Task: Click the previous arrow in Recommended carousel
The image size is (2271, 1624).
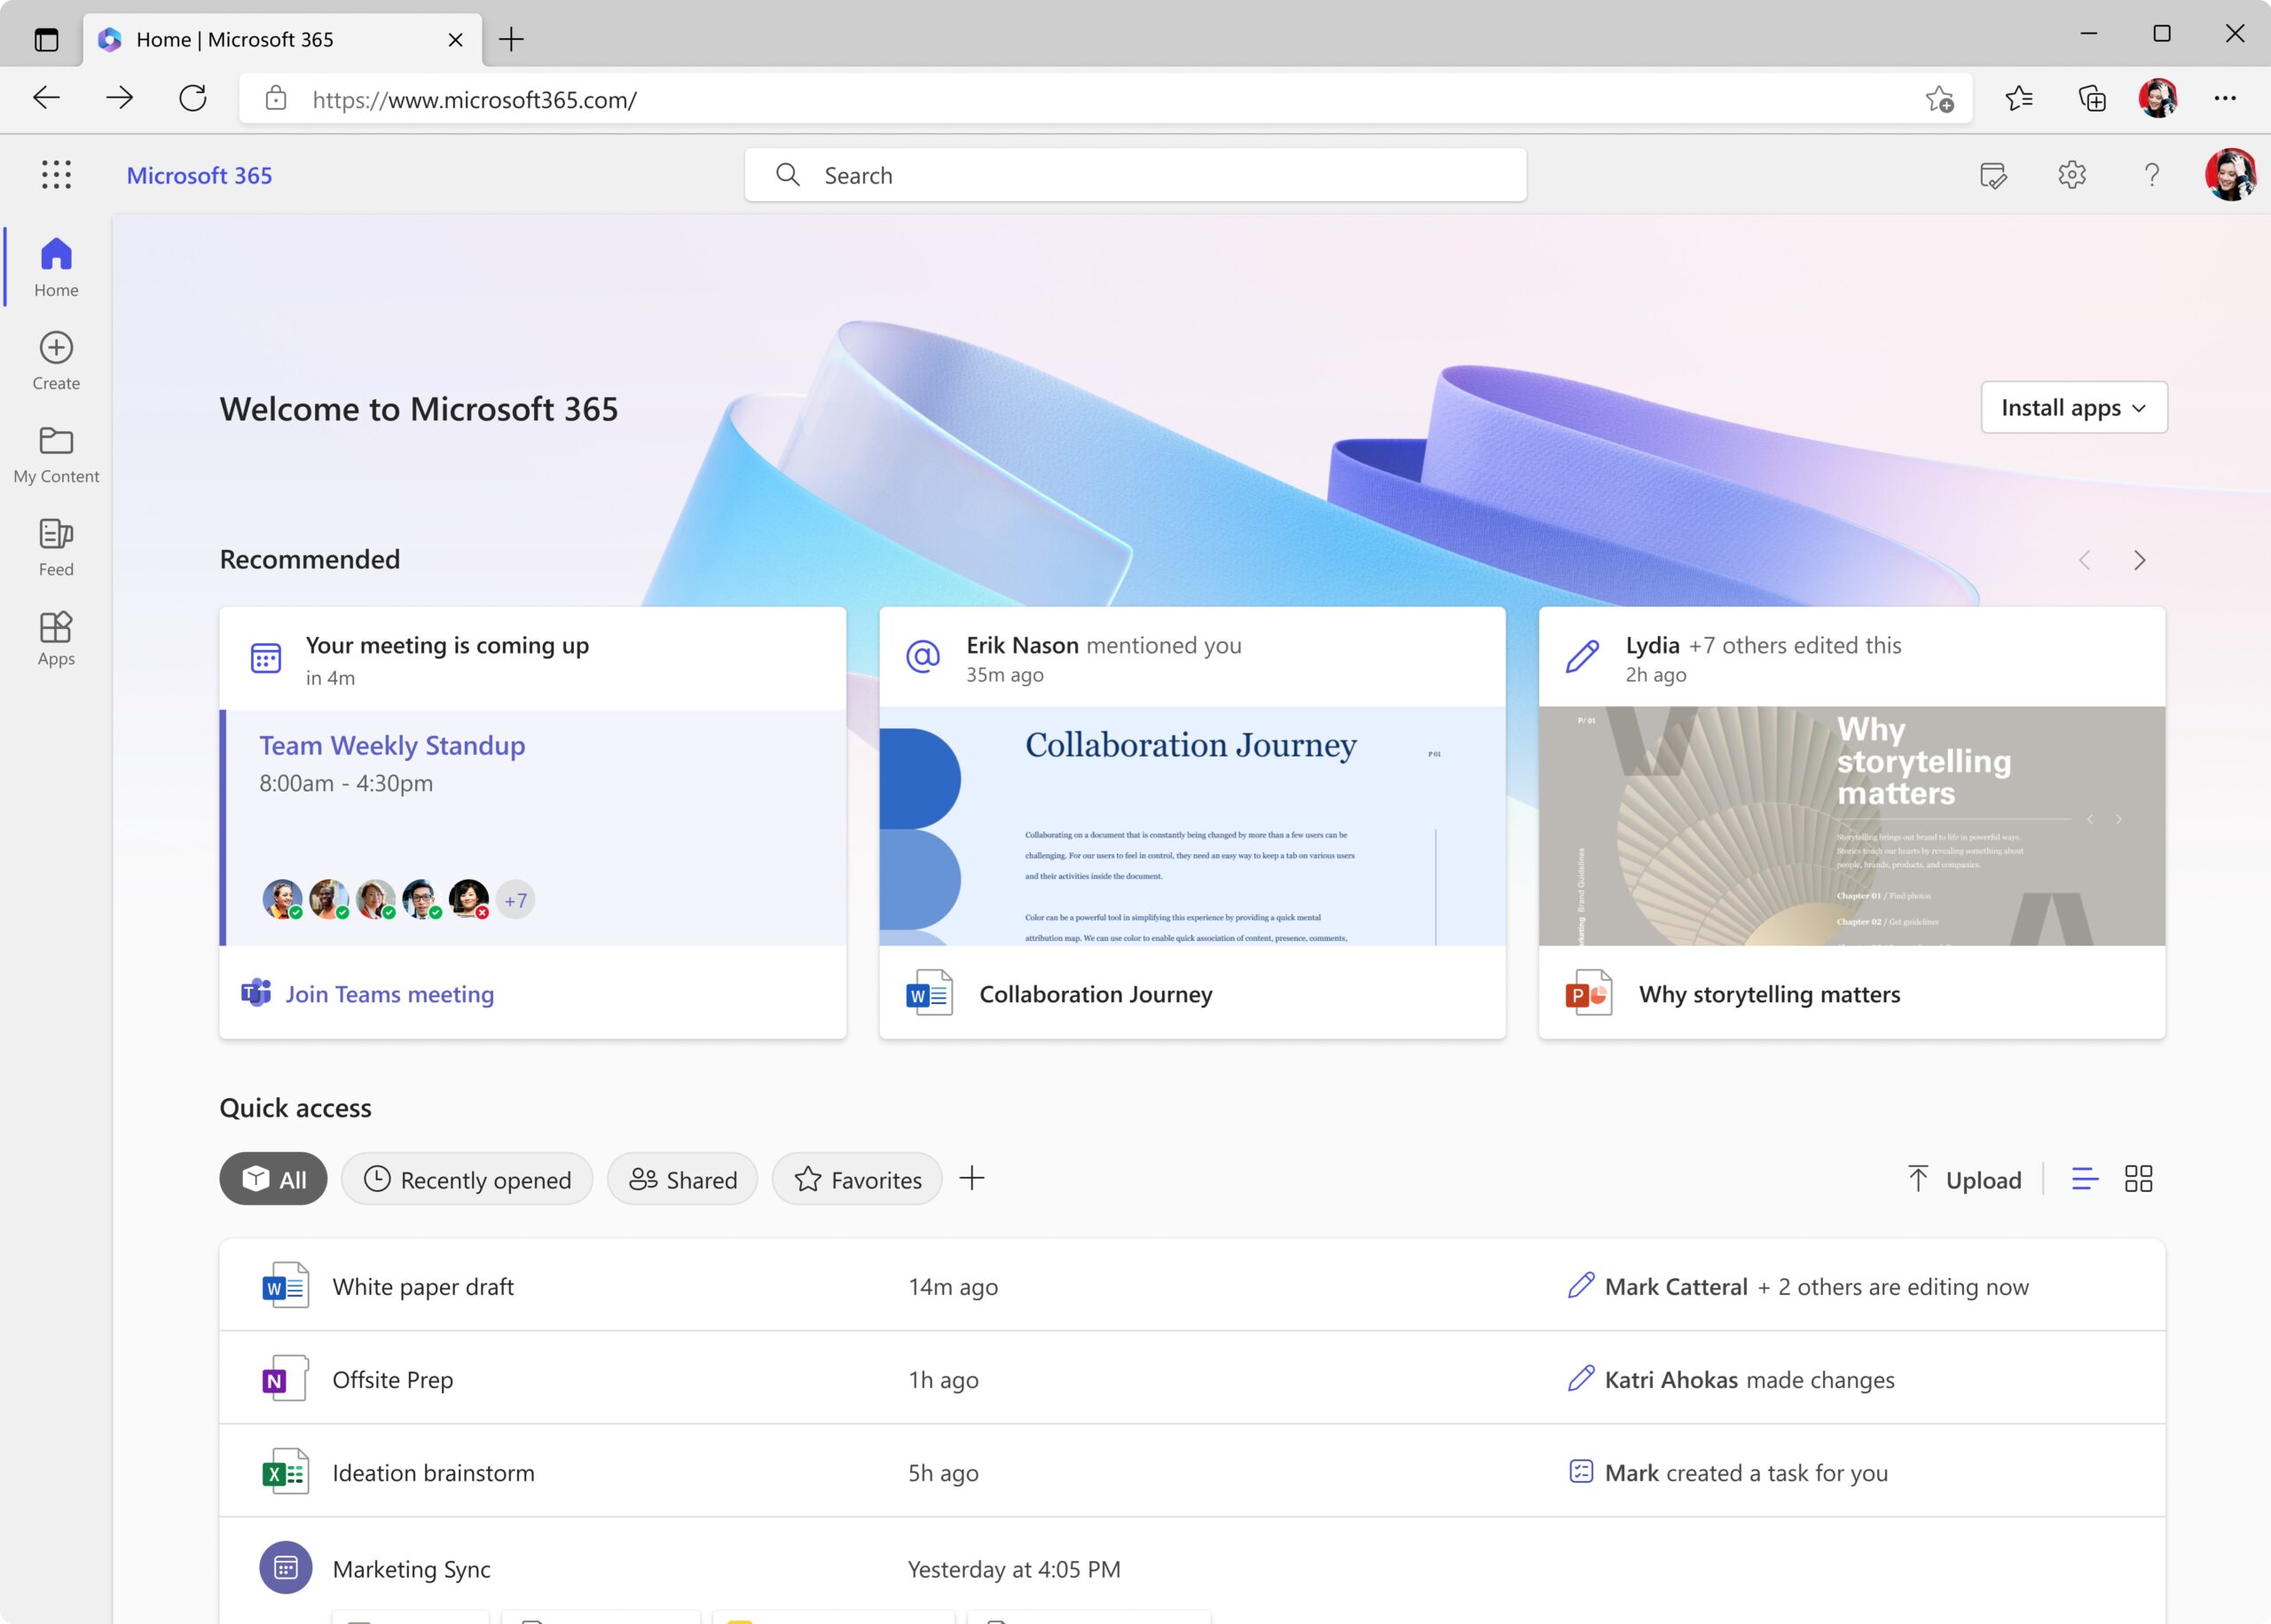Action: 2083,560
